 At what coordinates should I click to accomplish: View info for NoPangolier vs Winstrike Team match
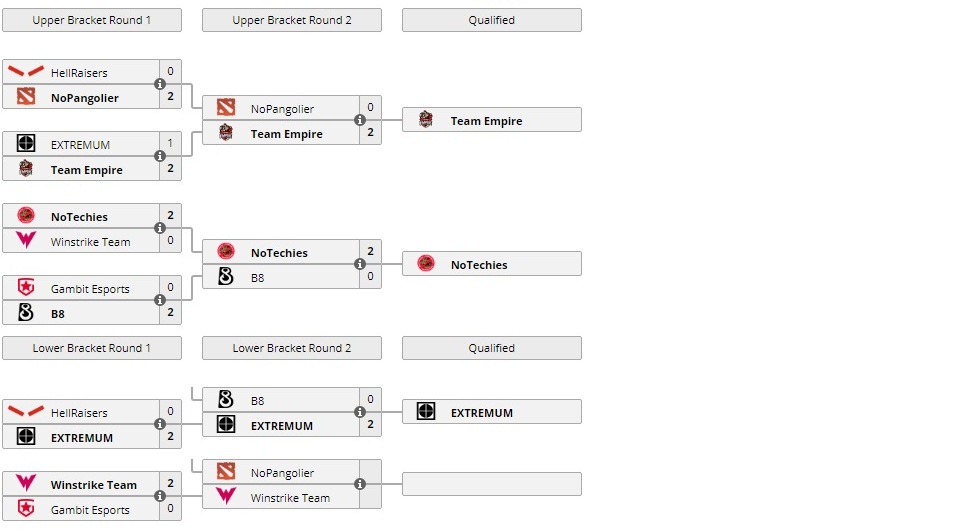click(x=360, y=485)
